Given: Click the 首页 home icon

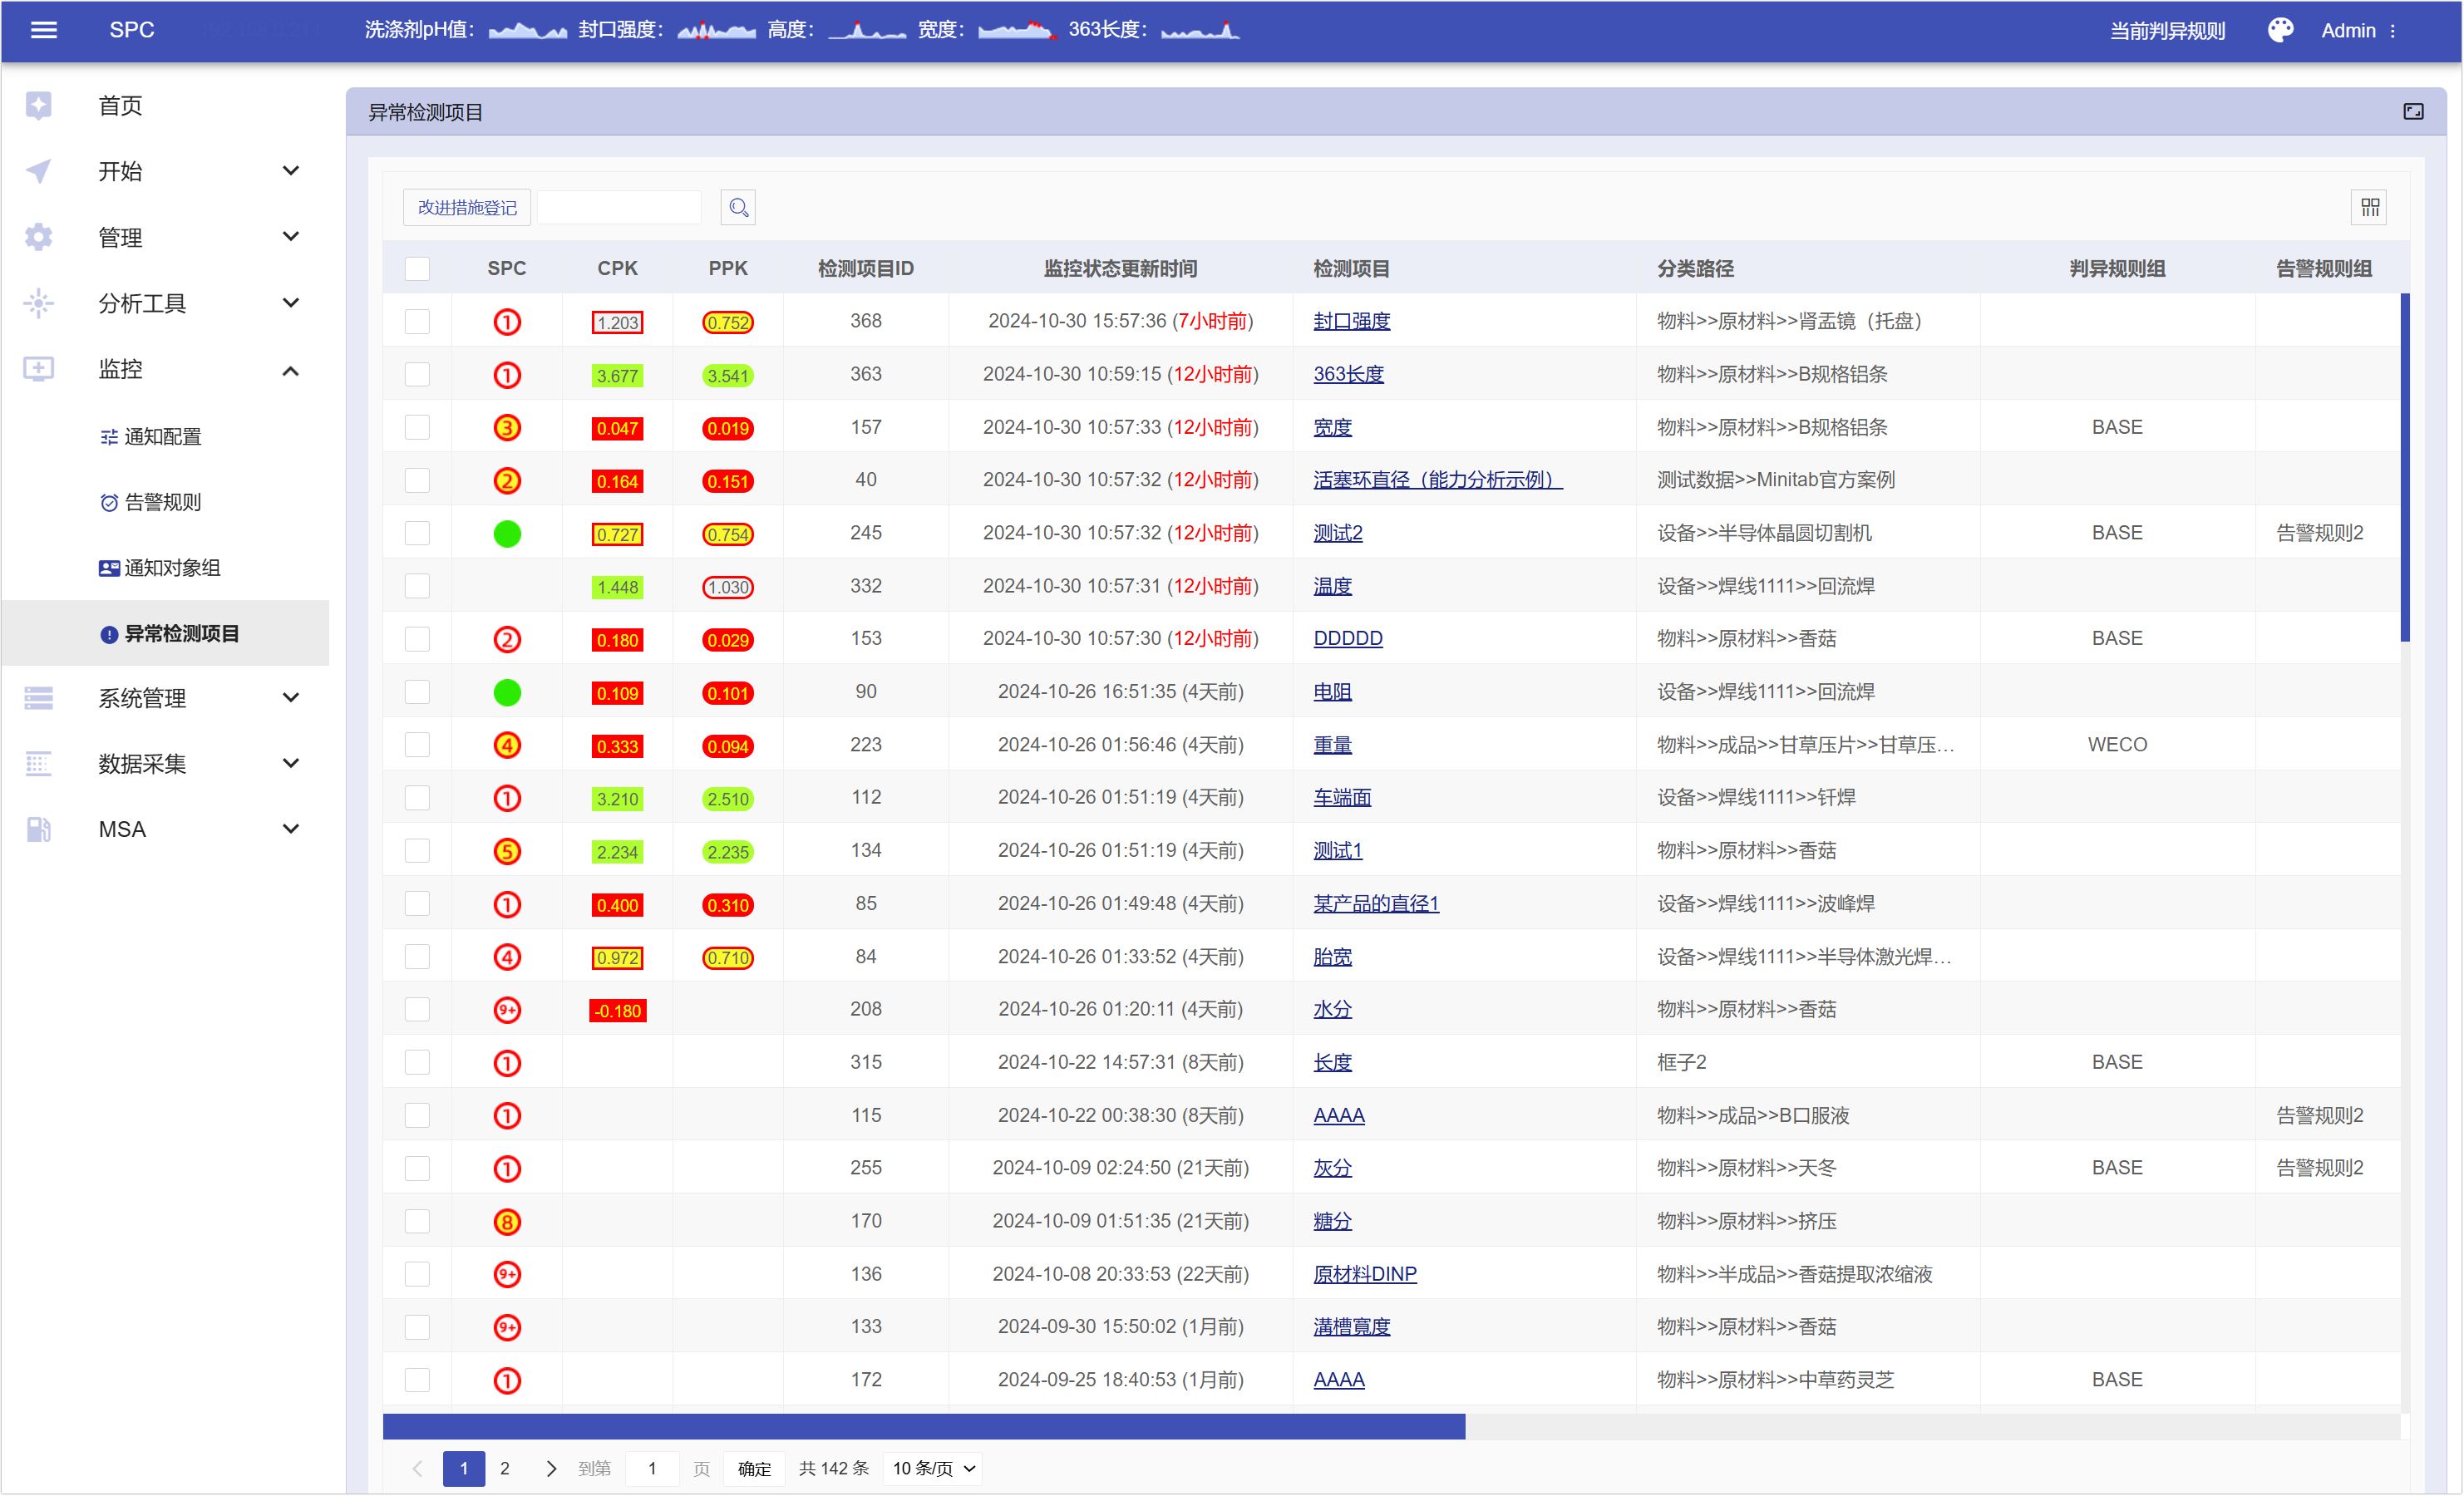Looking at the screenshot, I should (x=39, y=105).
